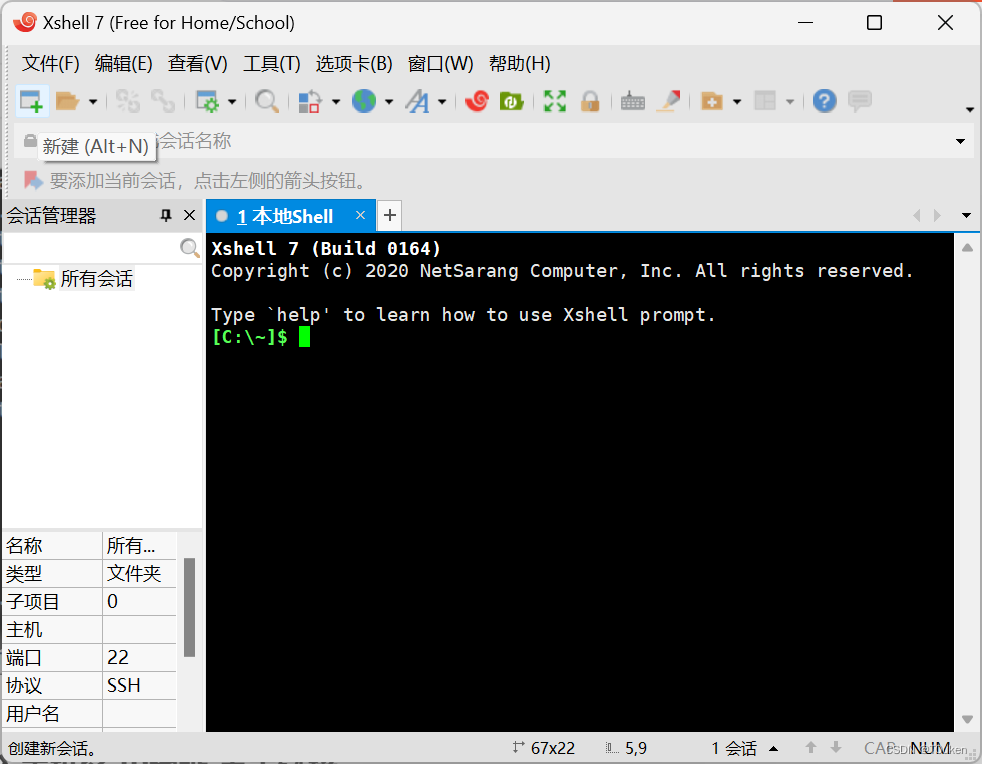Launch Xftp with the green icon
This screenshot has width=982, height=764.
512,101
